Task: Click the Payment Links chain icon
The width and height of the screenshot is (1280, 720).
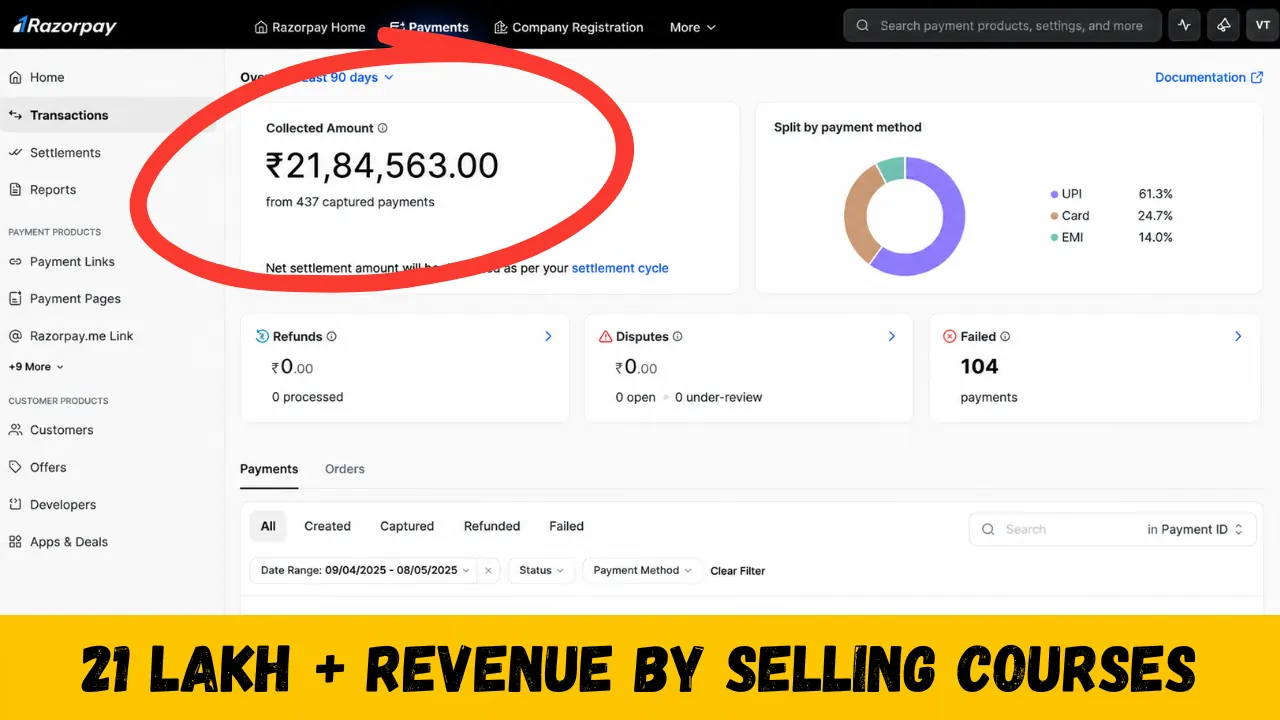Action: click(x=15, y=261)
